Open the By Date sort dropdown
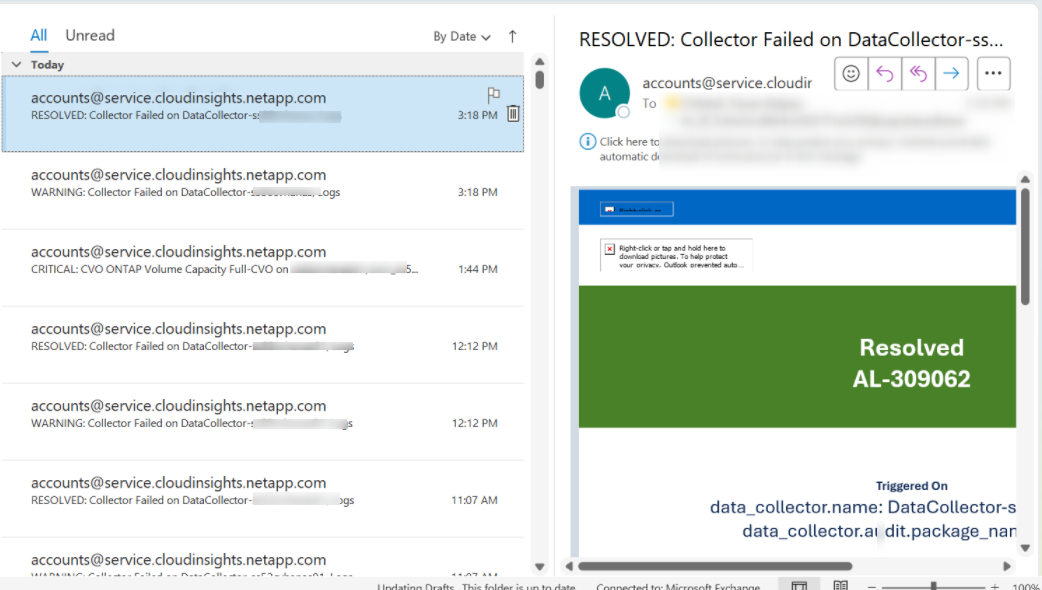 coord(461,36)
